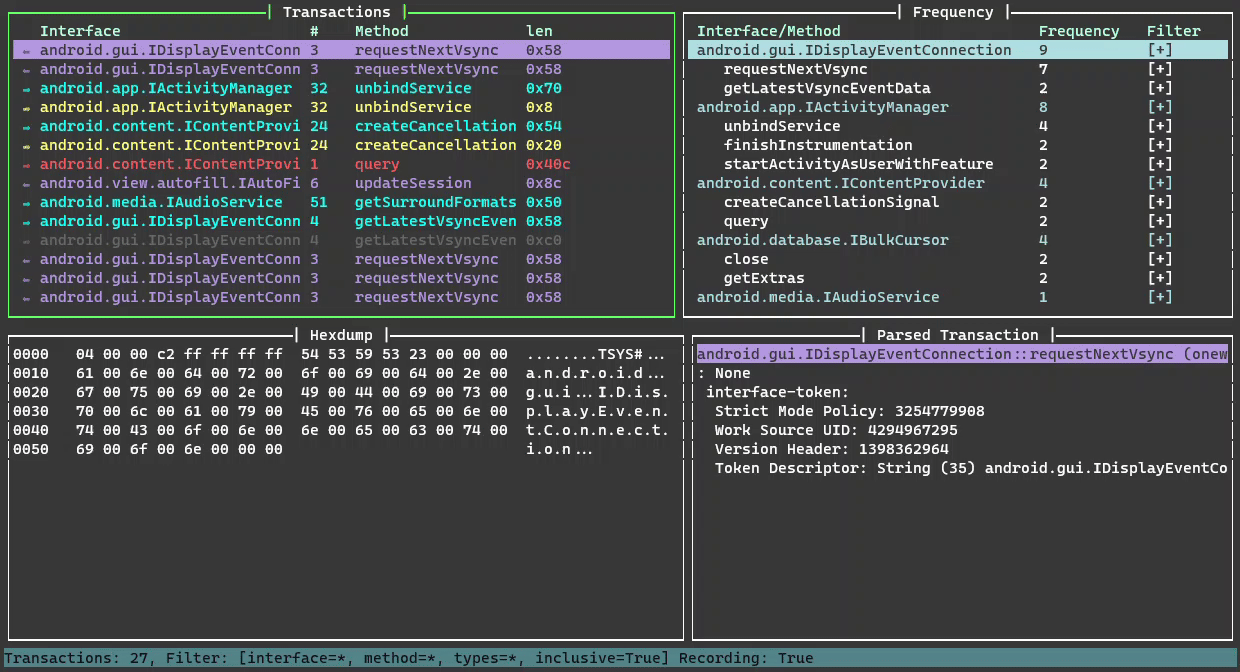1240x672 pixels.
Task: Select the Hexdump panel title
Action: click(340, 335)
